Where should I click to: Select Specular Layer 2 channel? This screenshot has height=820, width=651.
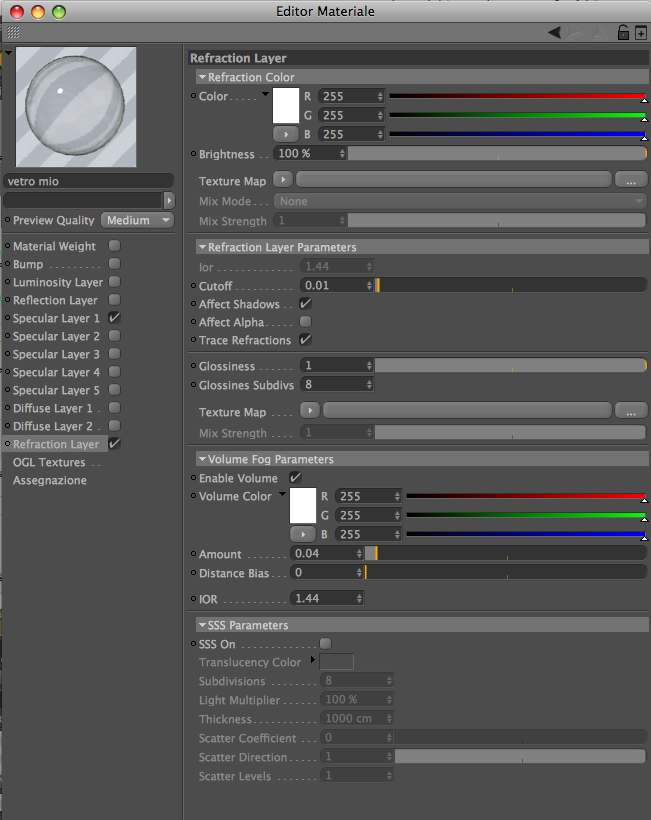point(56,336)
